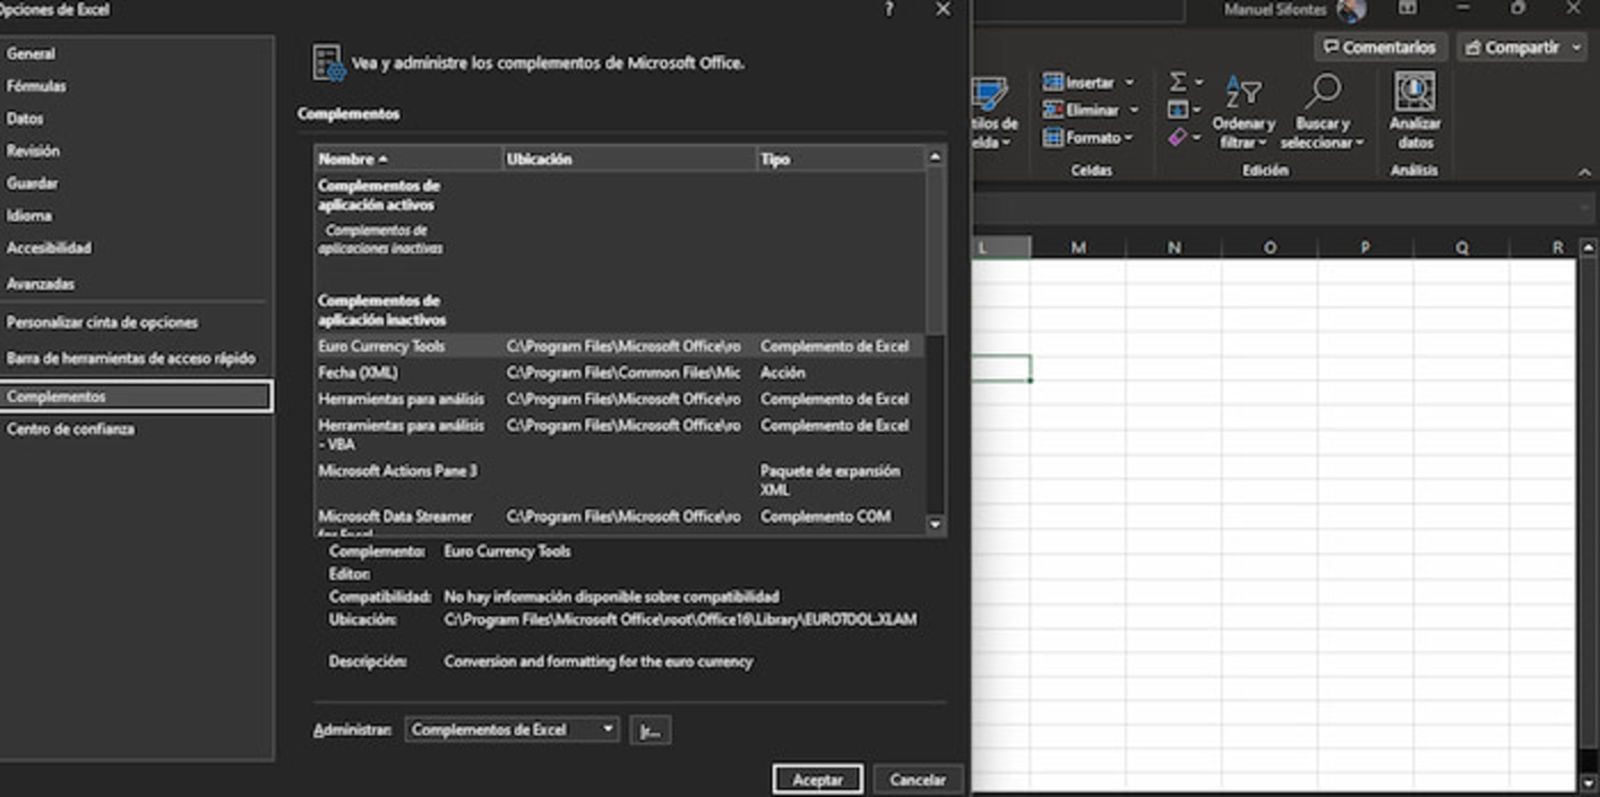Select the Microsoft Actions Pane 3 row

click(x=619, y=480)
